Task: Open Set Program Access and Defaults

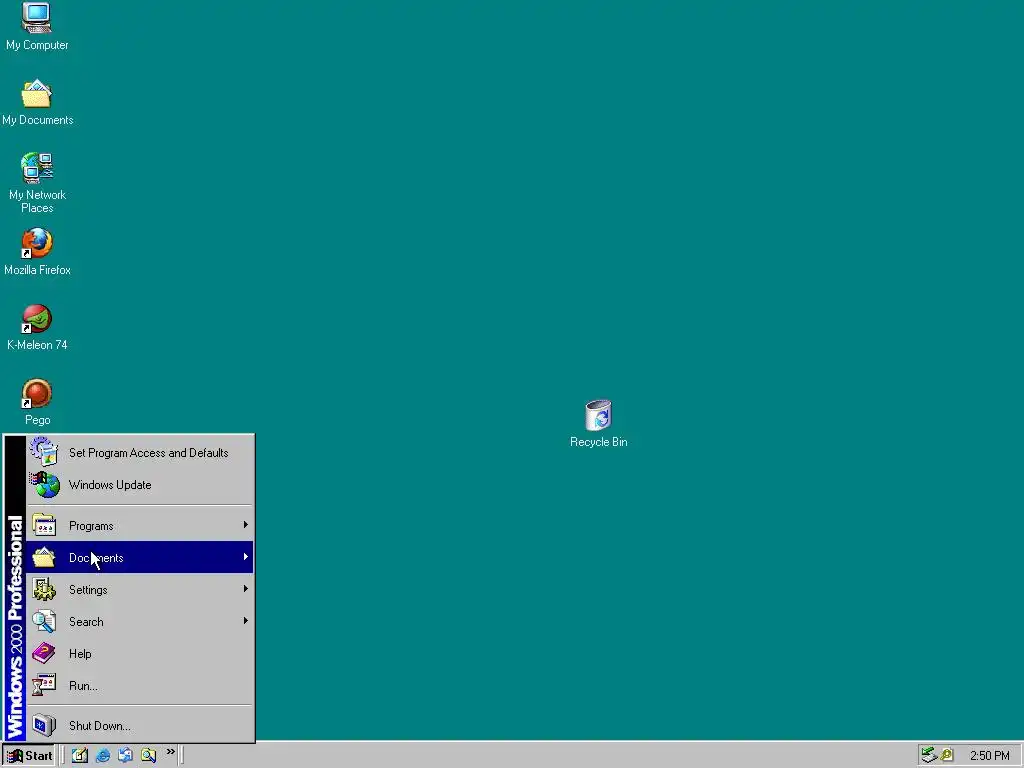Action: pos(140,453)
